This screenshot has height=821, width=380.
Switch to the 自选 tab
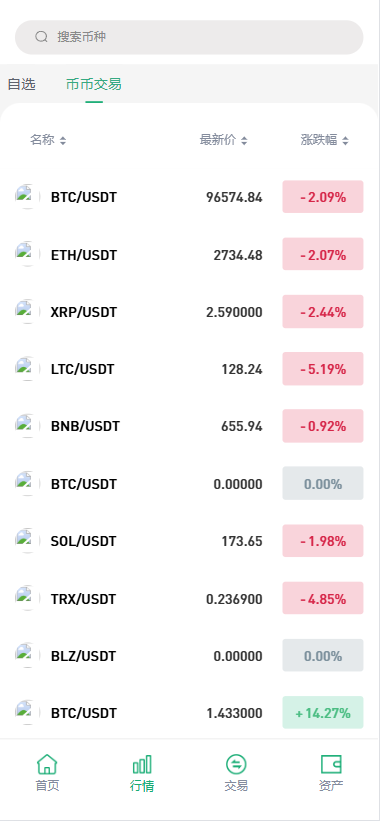(21, 84)
